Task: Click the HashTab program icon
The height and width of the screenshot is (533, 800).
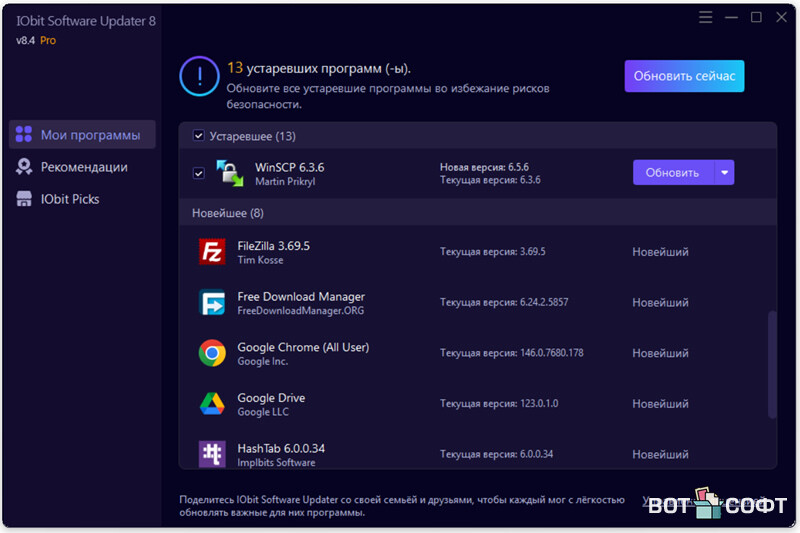Action: click(x=212, y=454)
